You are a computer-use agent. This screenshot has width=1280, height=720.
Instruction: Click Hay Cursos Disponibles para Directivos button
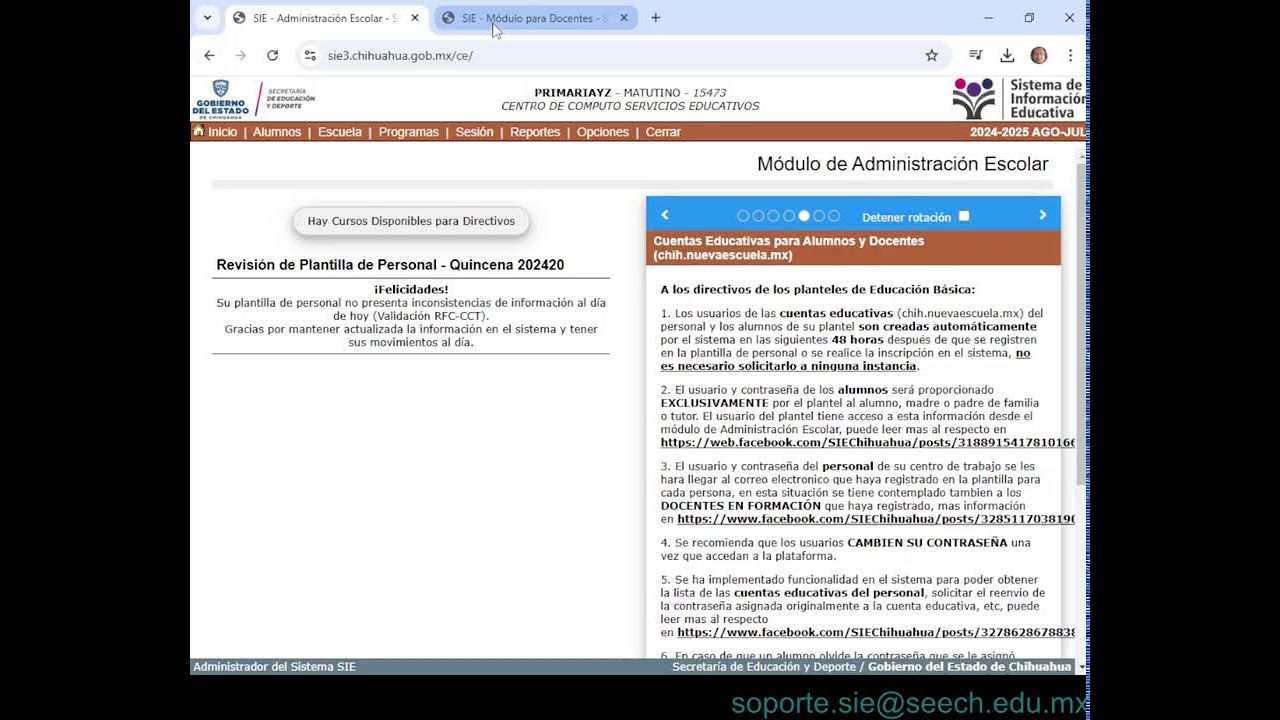click(411, 221)
